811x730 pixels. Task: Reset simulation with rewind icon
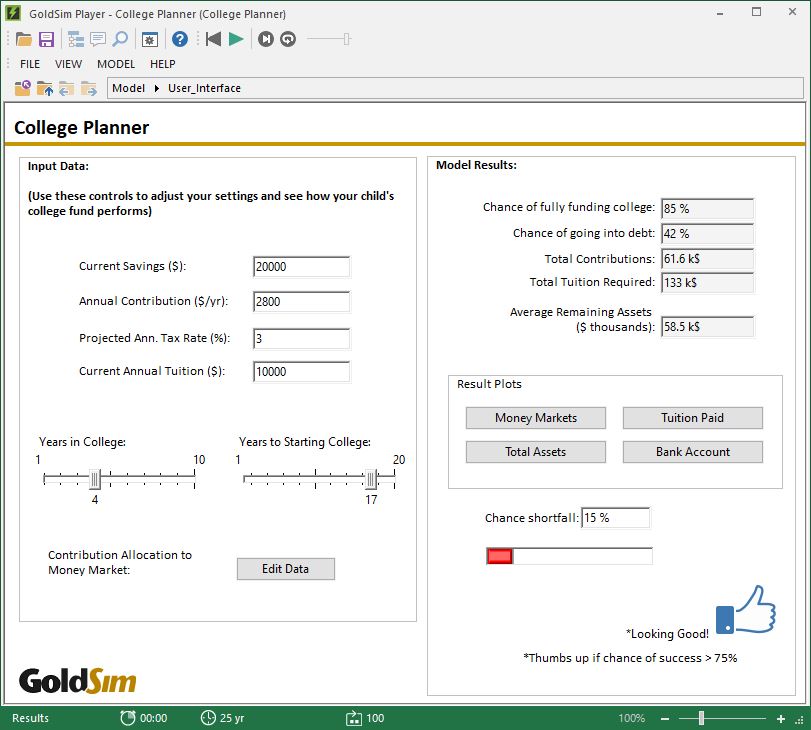(x=213, y=39)
